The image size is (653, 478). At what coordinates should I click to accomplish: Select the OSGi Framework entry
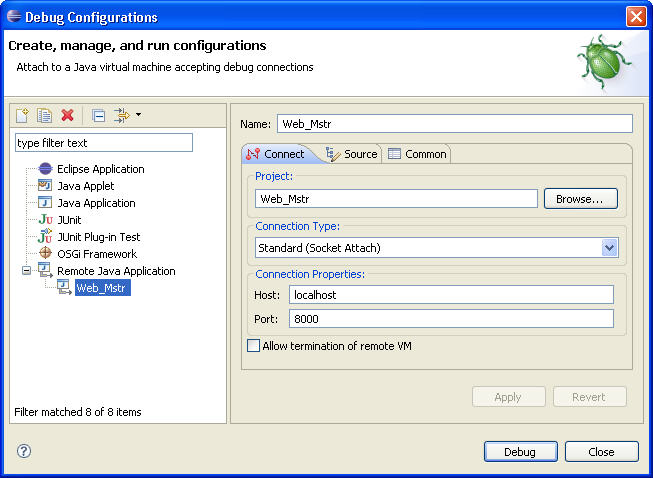pos(96,254)
